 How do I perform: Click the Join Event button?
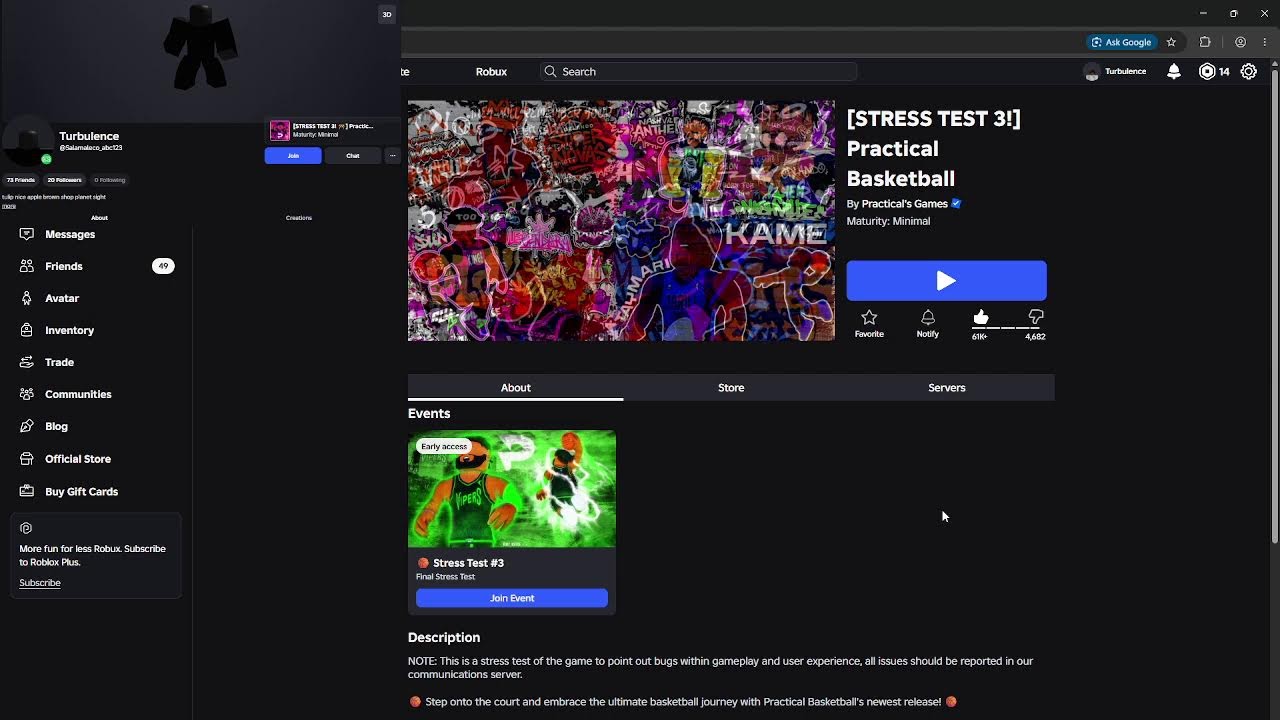pos(512,598)
